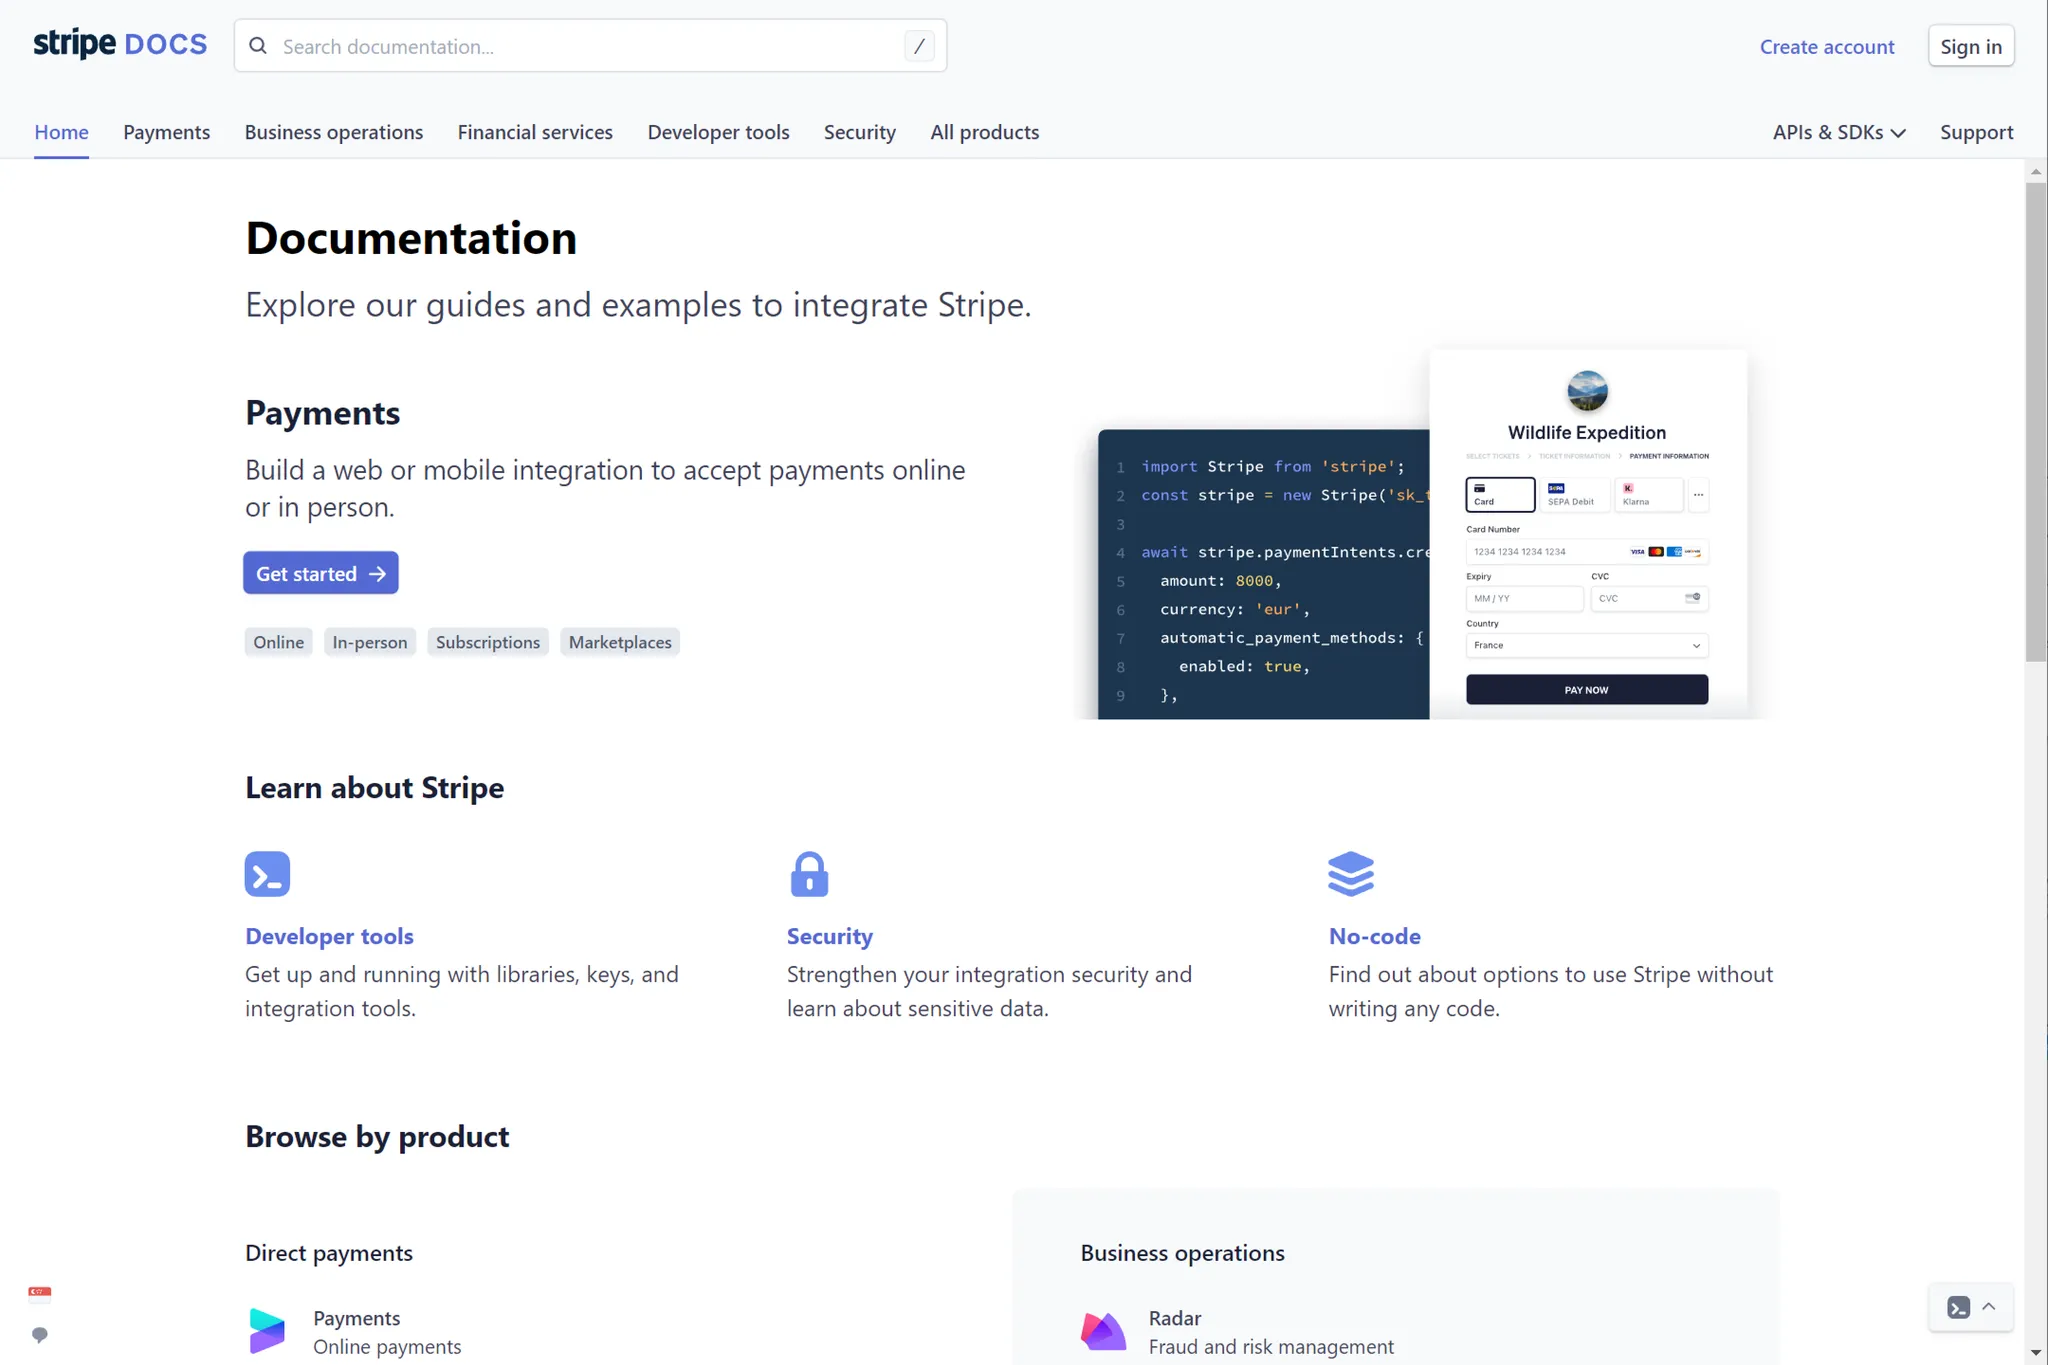Click the Radar product logo icon
The width and height of the screenshot is (2048, 1365).
click(1103, 1331)
